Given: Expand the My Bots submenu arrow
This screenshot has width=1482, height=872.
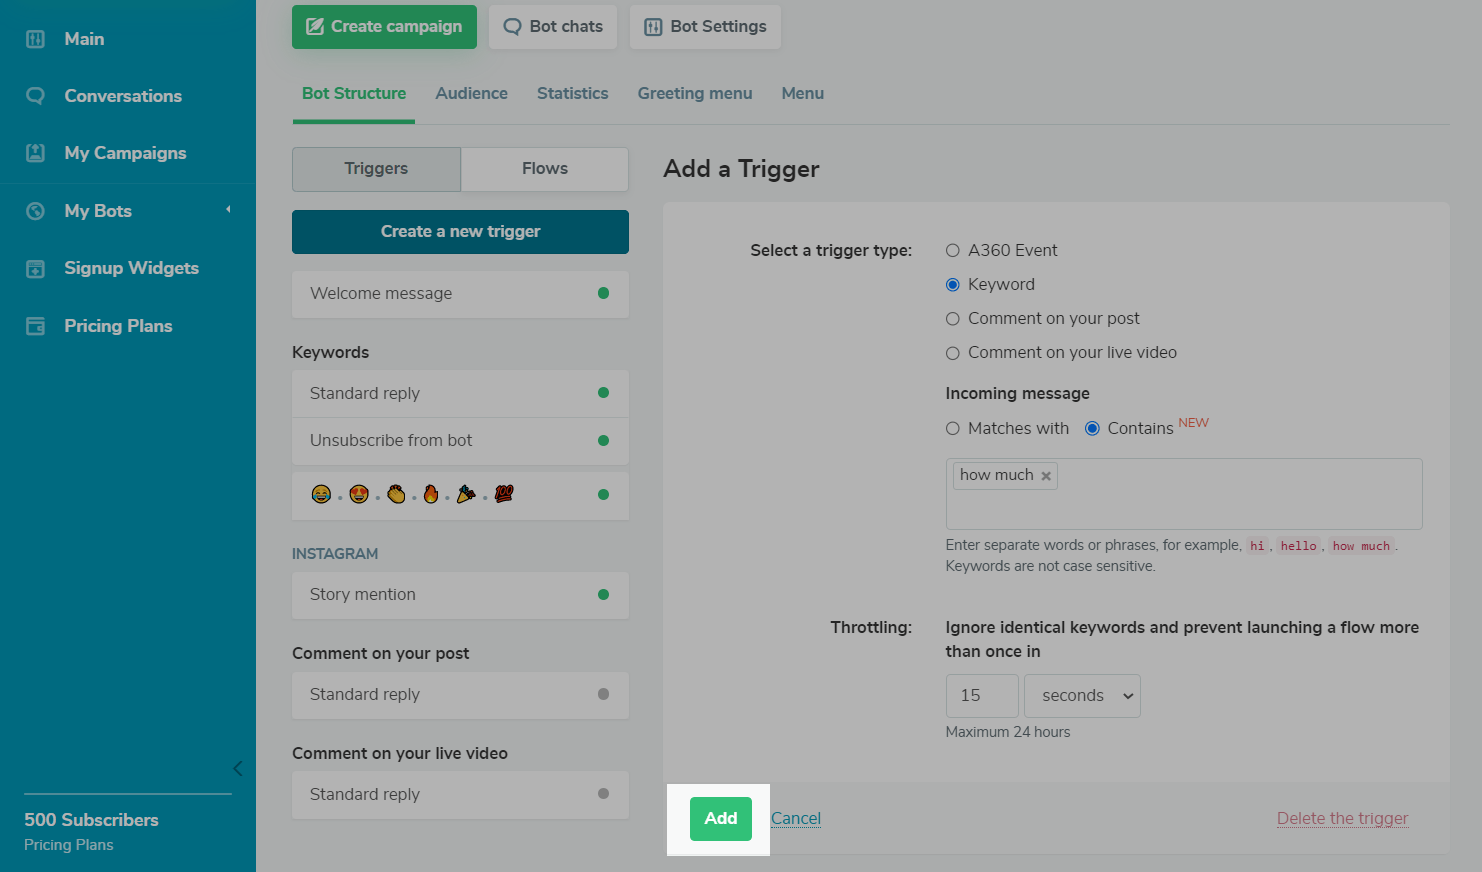Looking at the screenshot, I should pyautogui.click(x=228, y=210).
